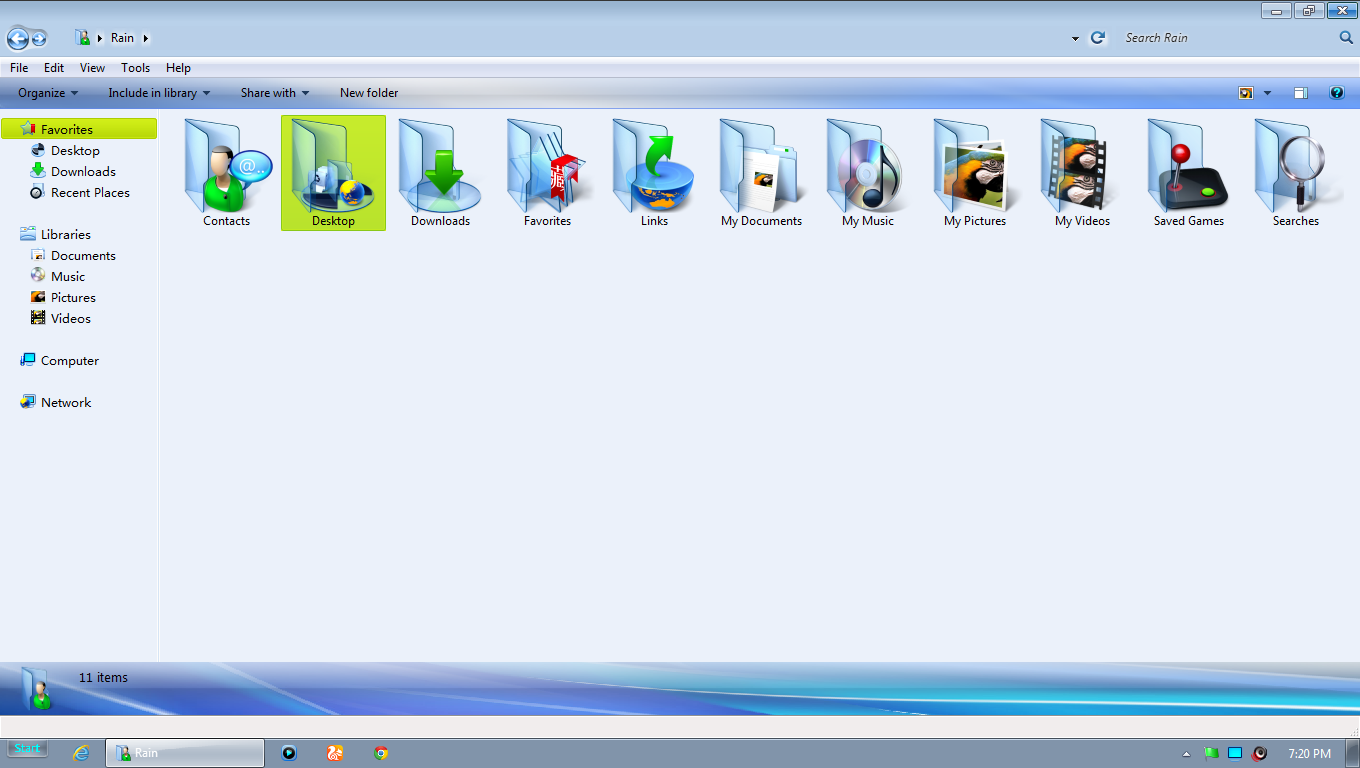Screen dimensions: 1360x768
Task: Open the Tools menu
Action: [x=135, y=68]
